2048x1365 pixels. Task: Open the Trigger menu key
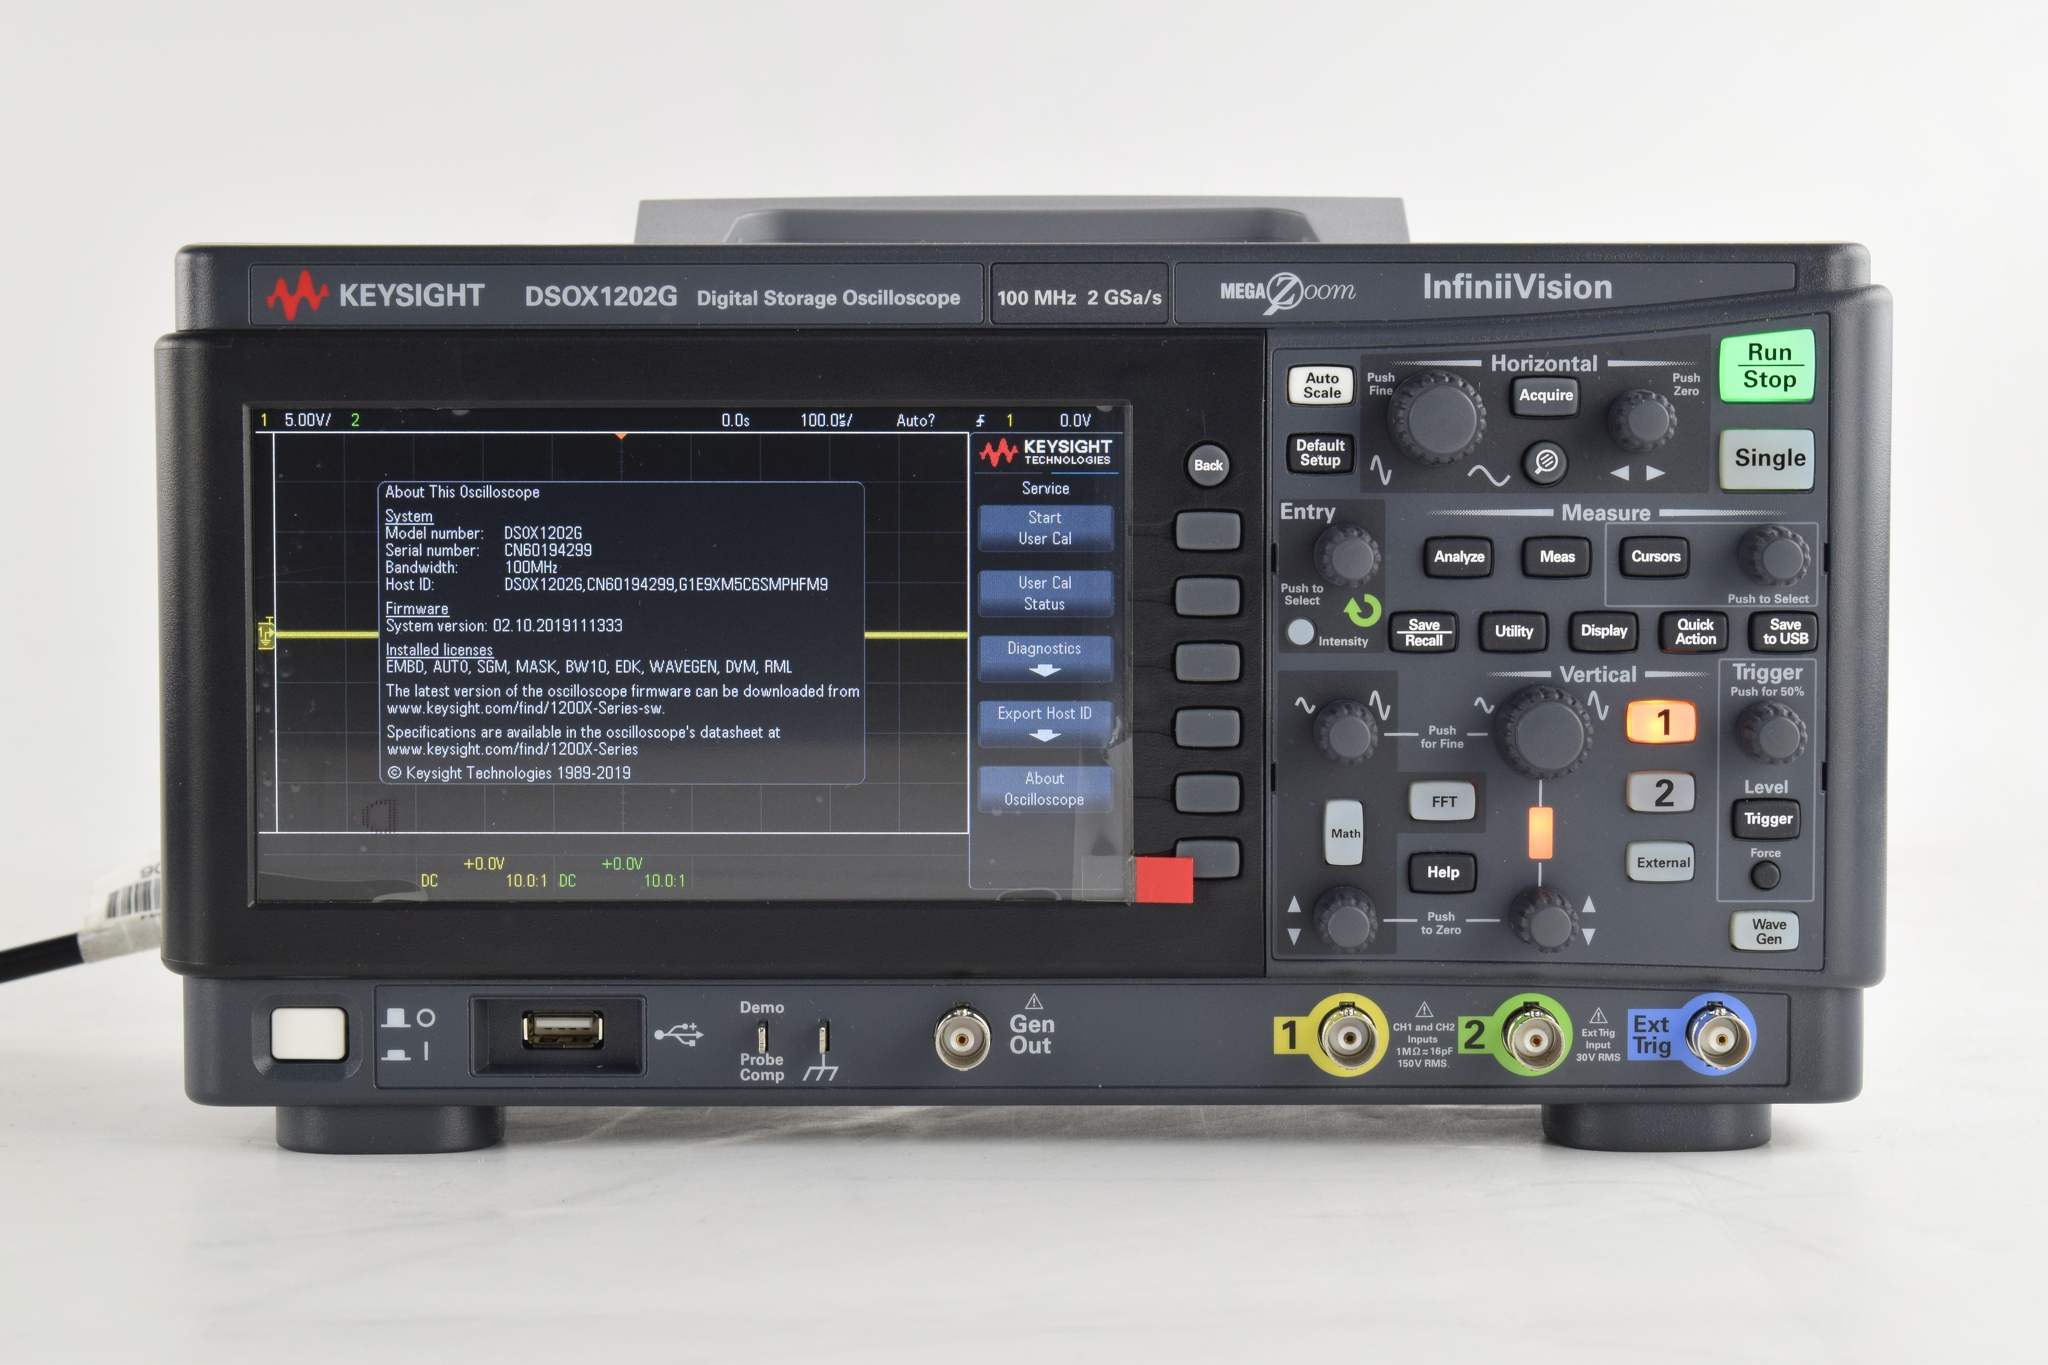pyautogui.click(x=1768, y=819)
